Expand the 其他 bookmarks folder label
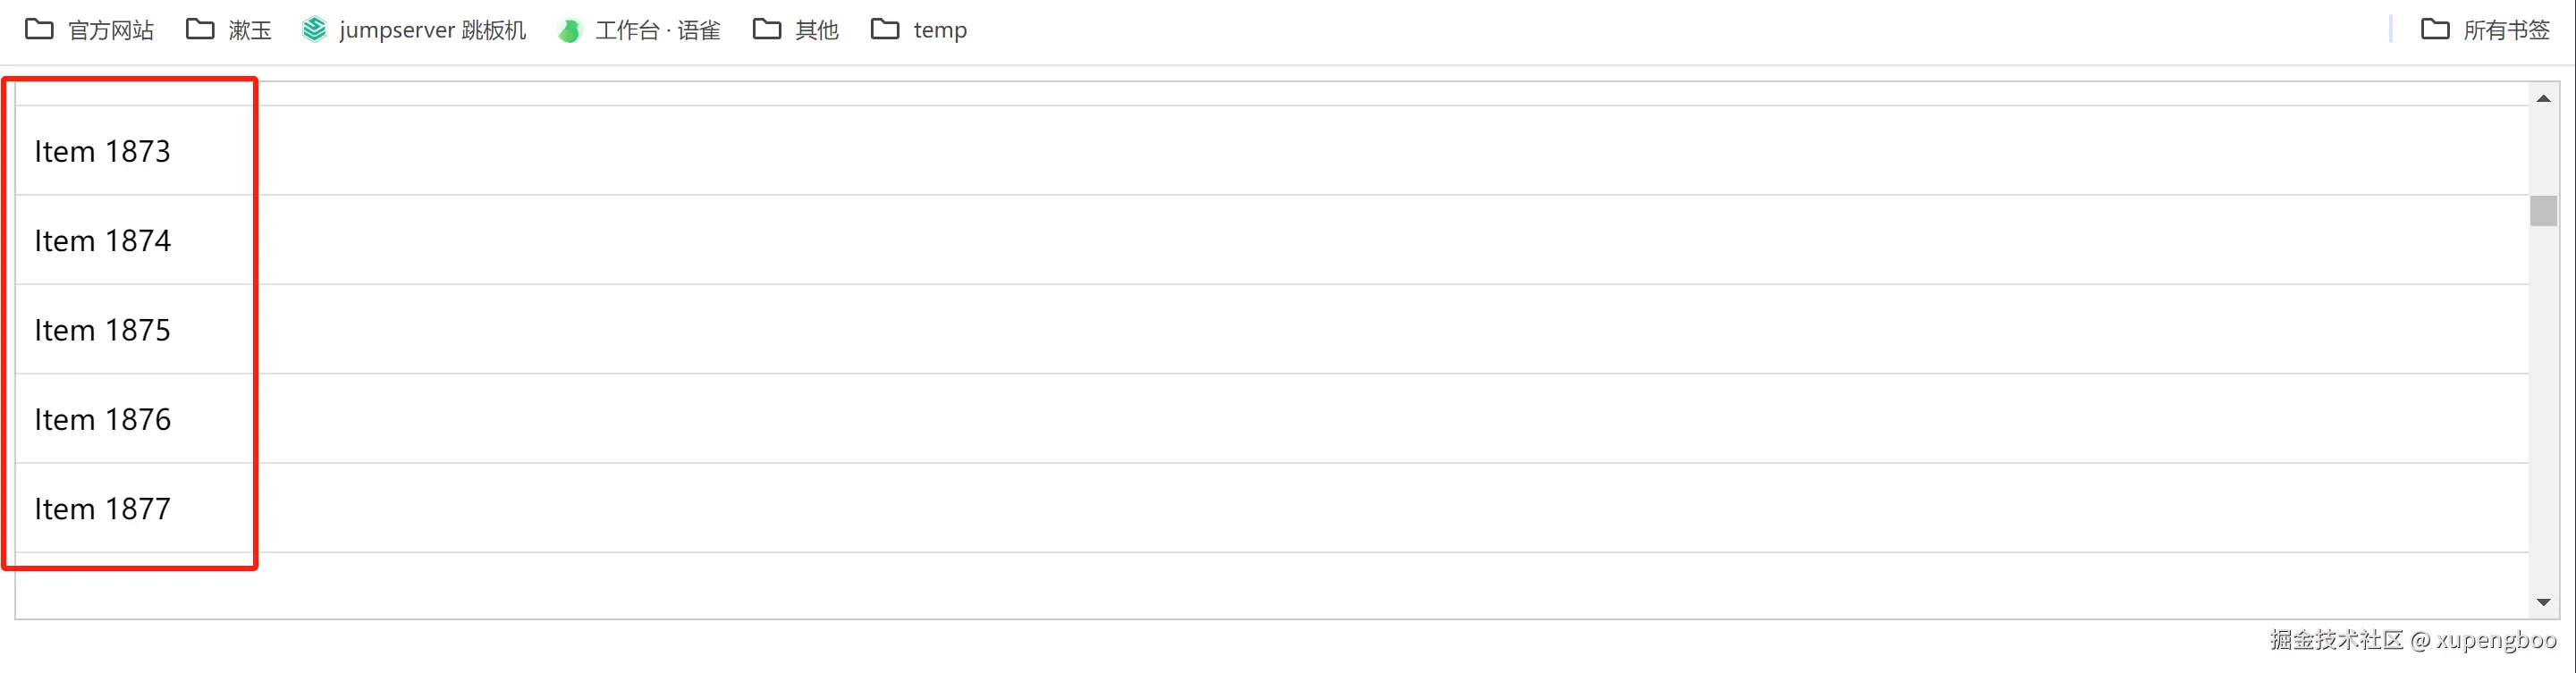The width and height of the screenshot is (2576, 673). [x=817, y=30]
